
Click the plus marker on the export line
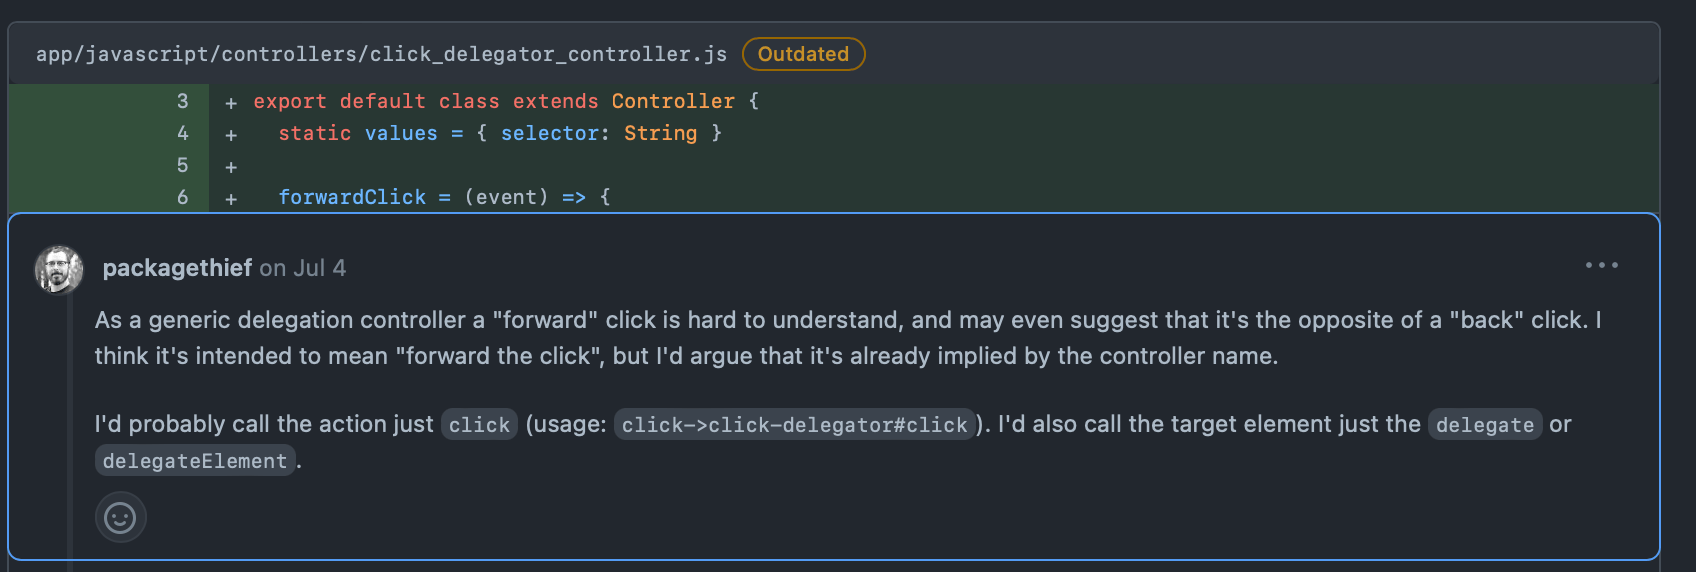point(231,102)
